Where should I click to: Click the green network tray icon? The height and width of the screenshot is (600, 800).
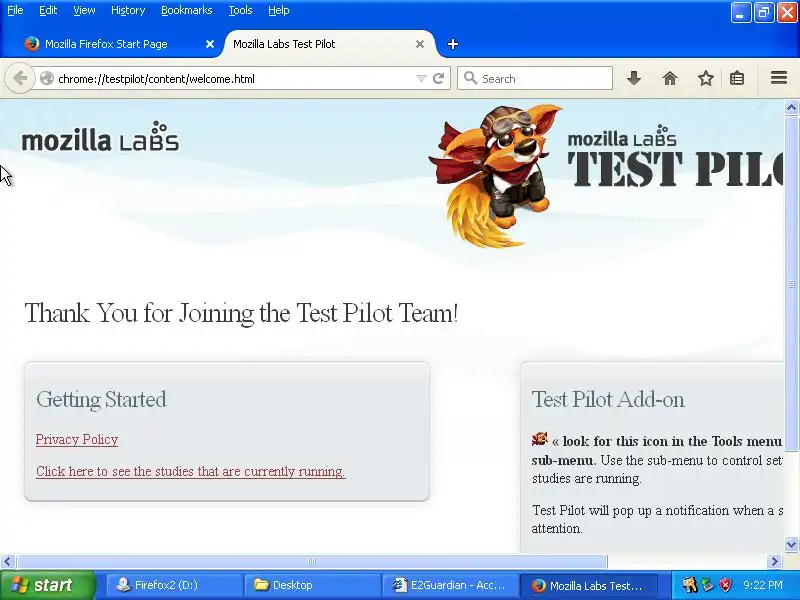click(707, 585)
